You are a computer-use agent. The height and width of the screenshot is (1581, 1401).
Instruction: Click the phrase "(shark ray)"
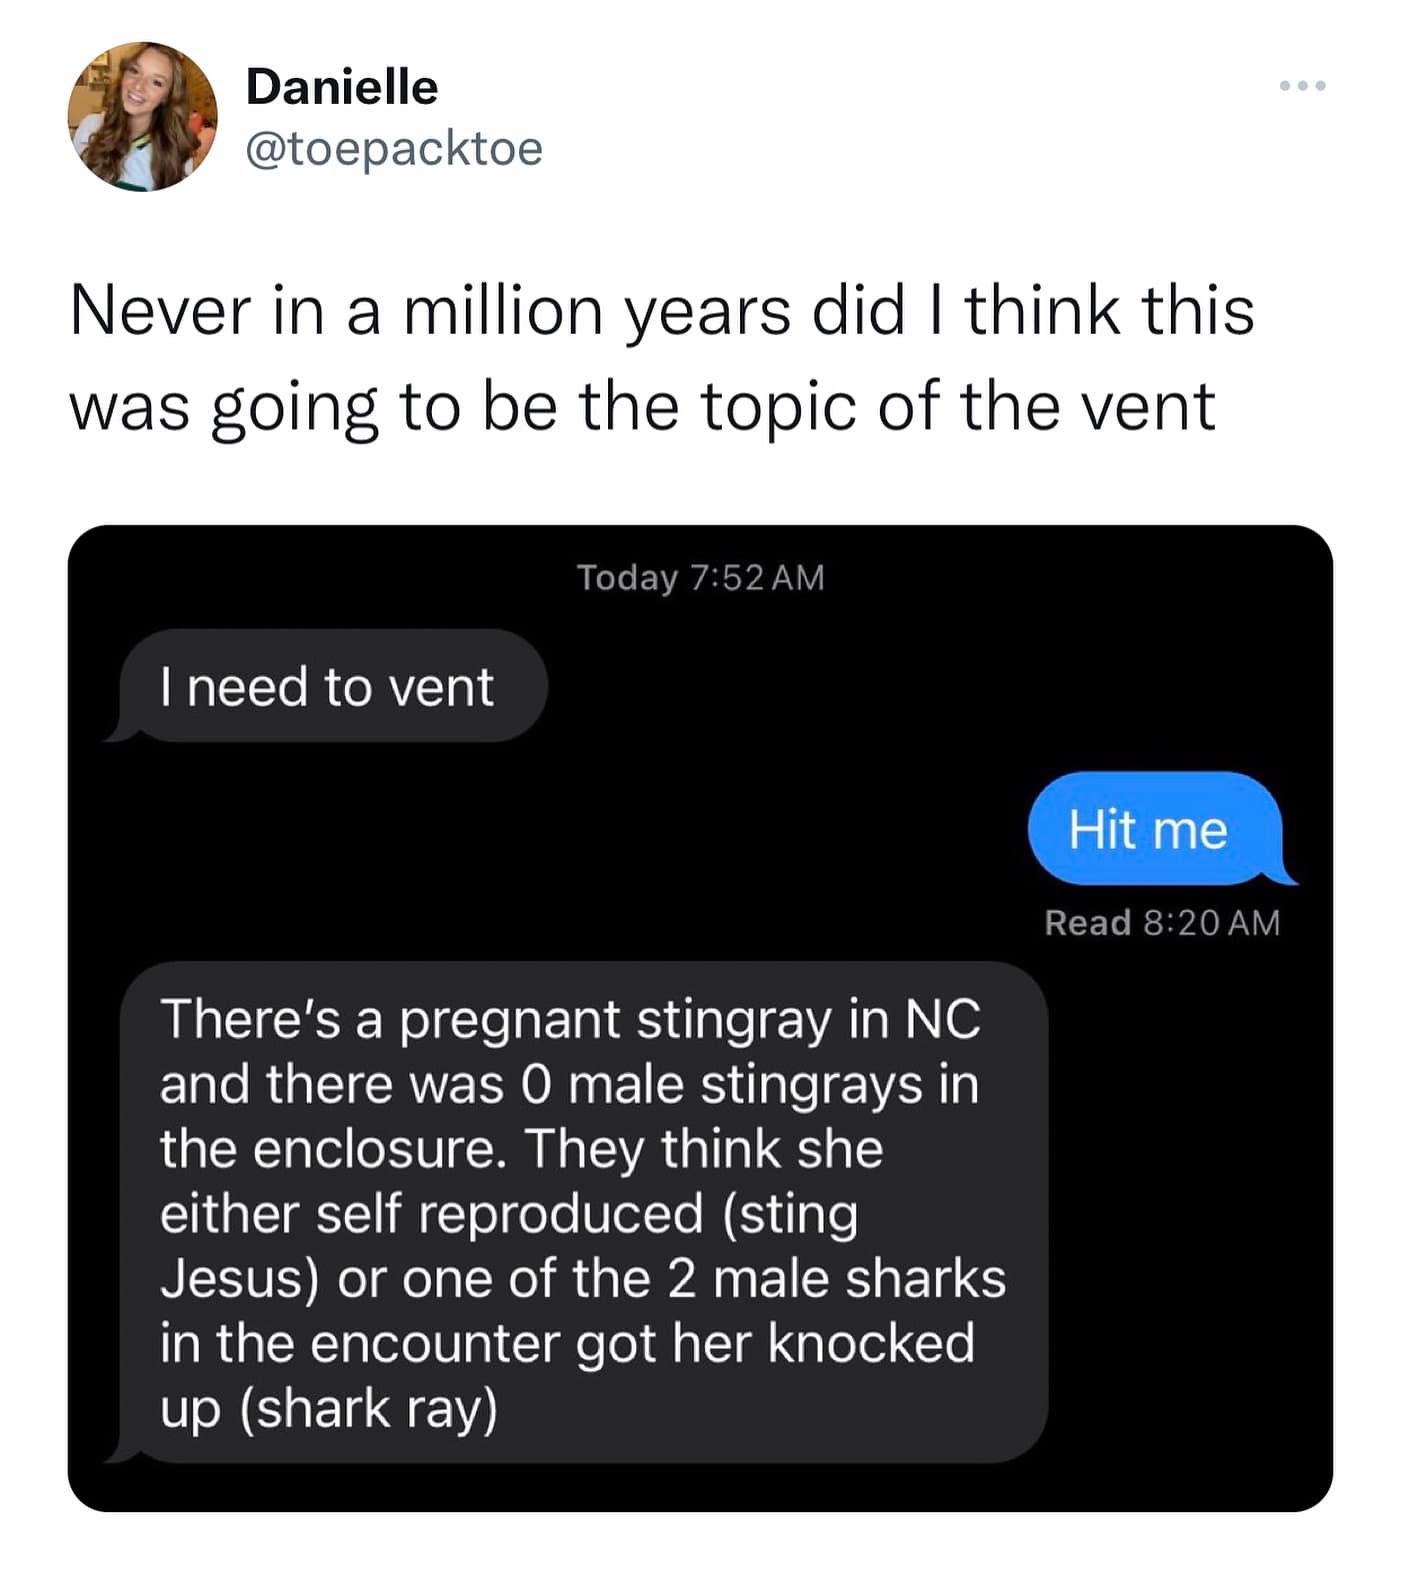[367, 1408]
